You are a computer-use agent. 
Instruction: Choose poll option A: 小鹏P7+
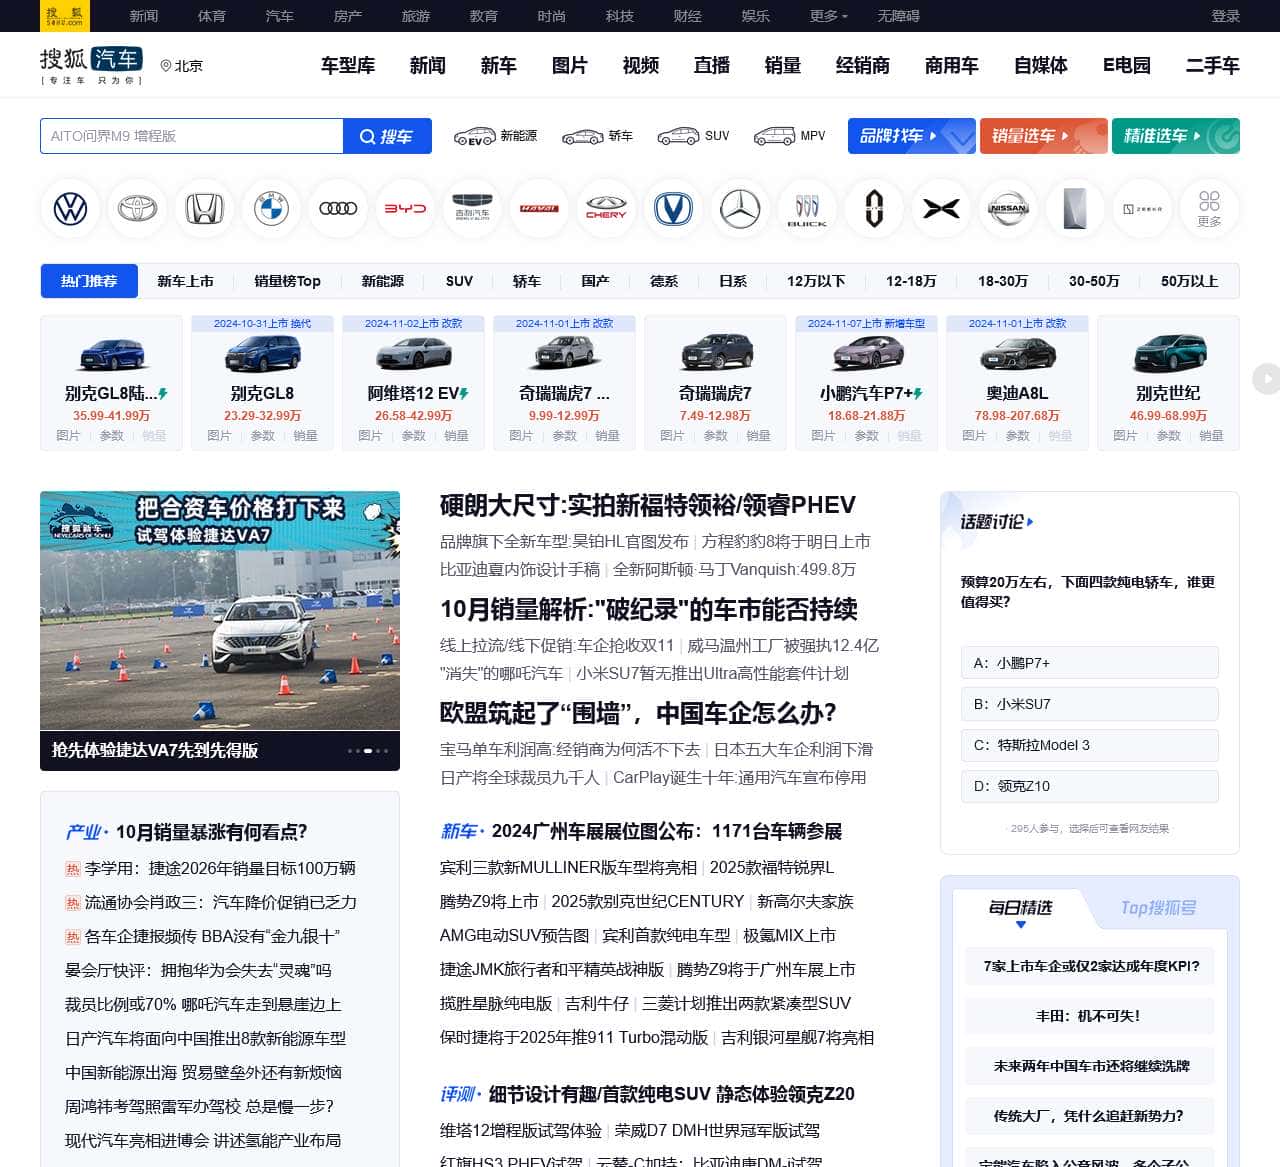[x=1089, y=662]
